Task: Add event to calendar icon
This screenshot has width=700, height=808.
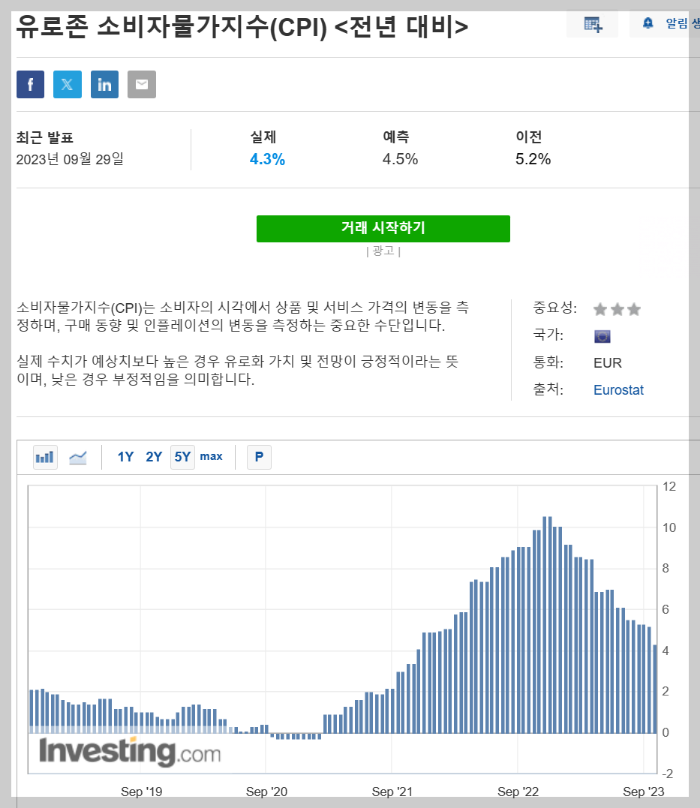Action: tap(592, 24)
